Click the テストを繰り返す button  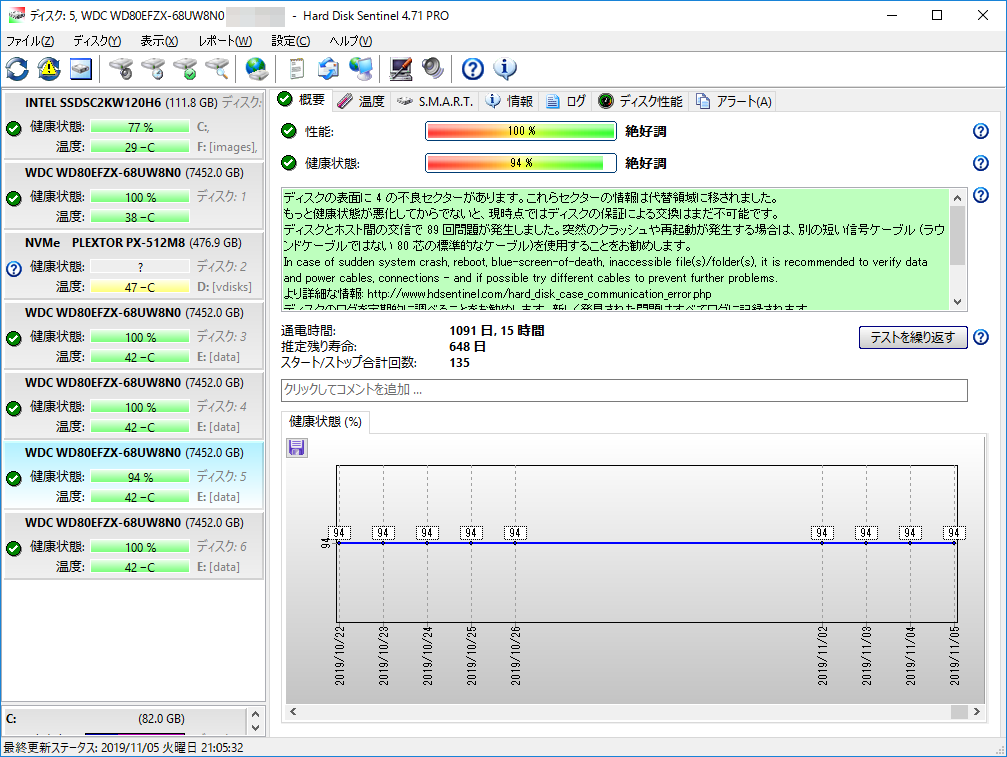coord(913,337)
